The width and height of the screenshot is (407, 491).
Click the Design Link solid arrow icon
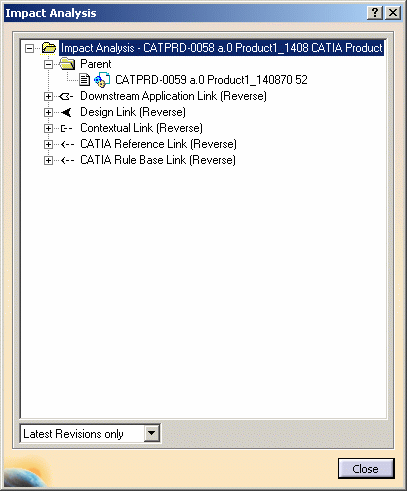point(66,112)
